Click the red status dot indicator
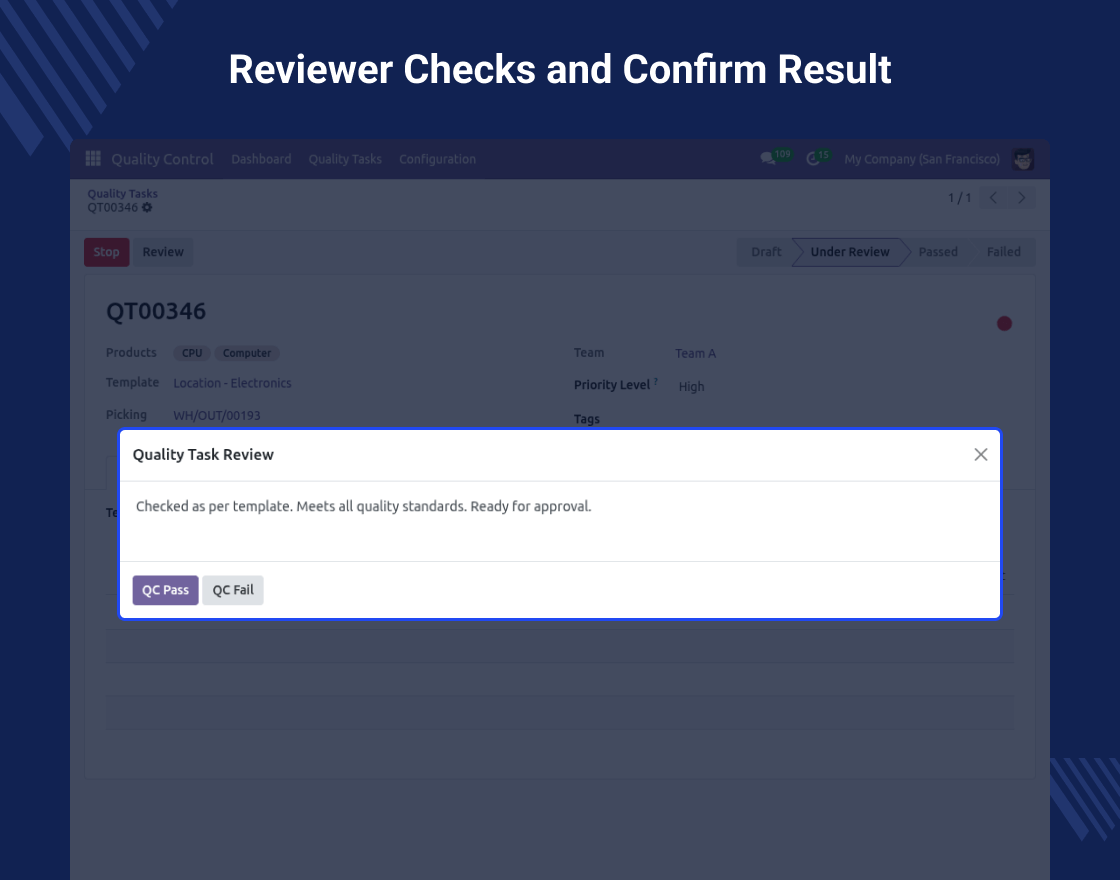The width and height of the screenshot is (1120, 880). click(x=1004, y=324)
